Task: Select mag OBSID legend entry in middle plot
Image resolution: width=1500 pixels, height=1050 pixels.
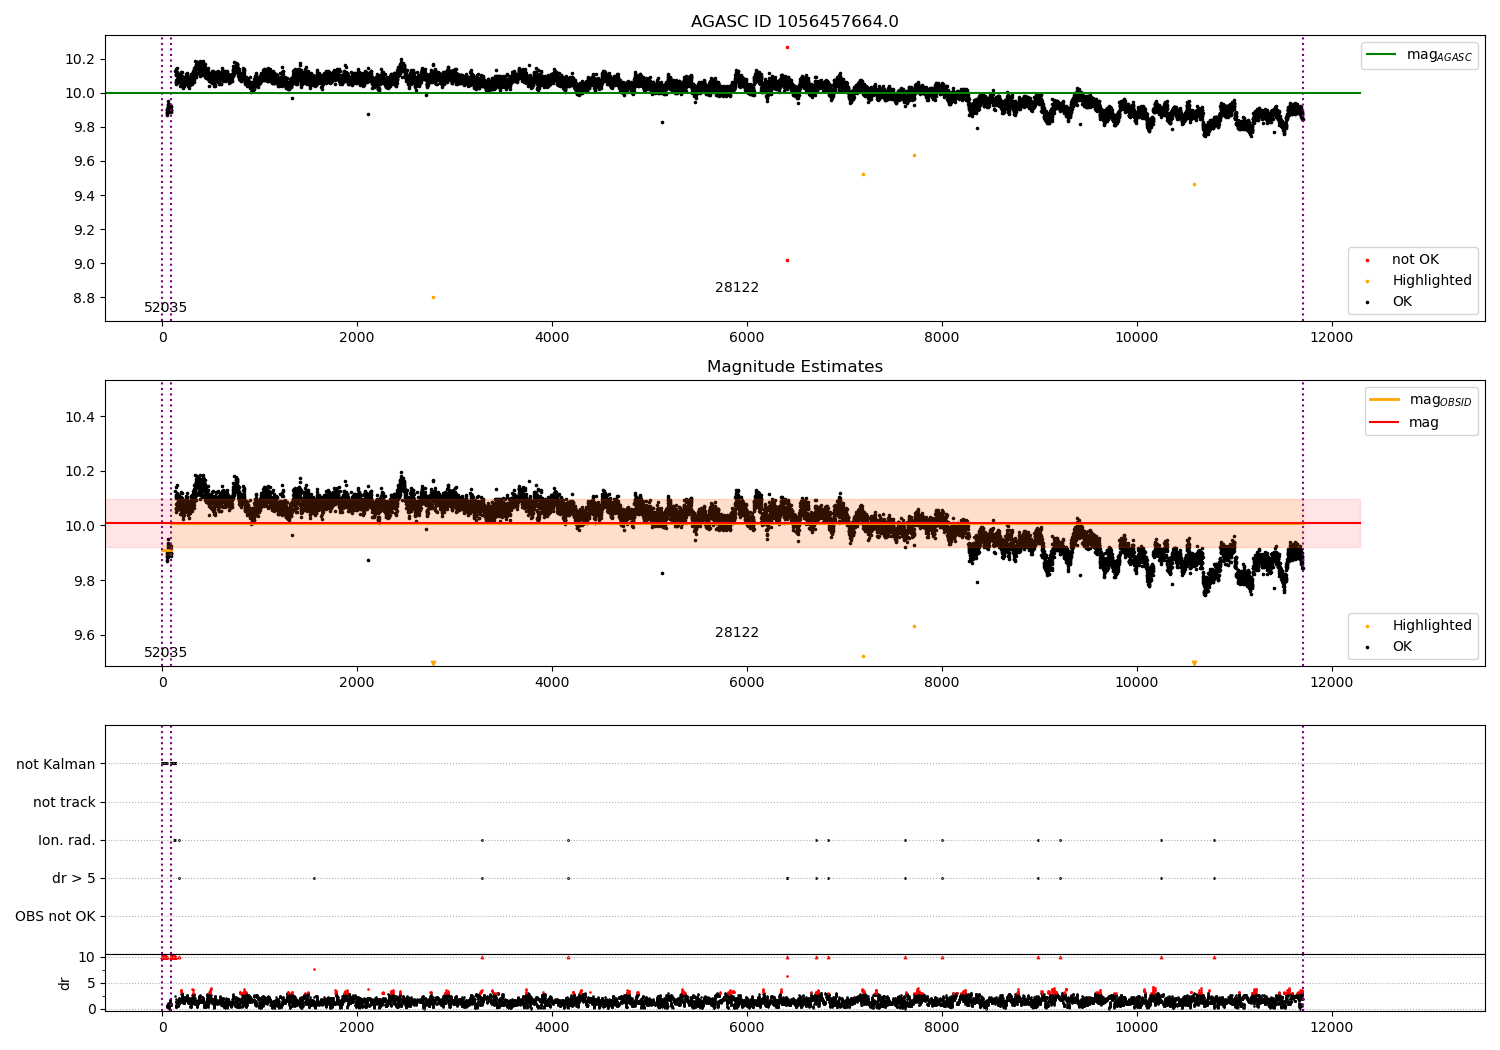Action: tap(1421, 400)
